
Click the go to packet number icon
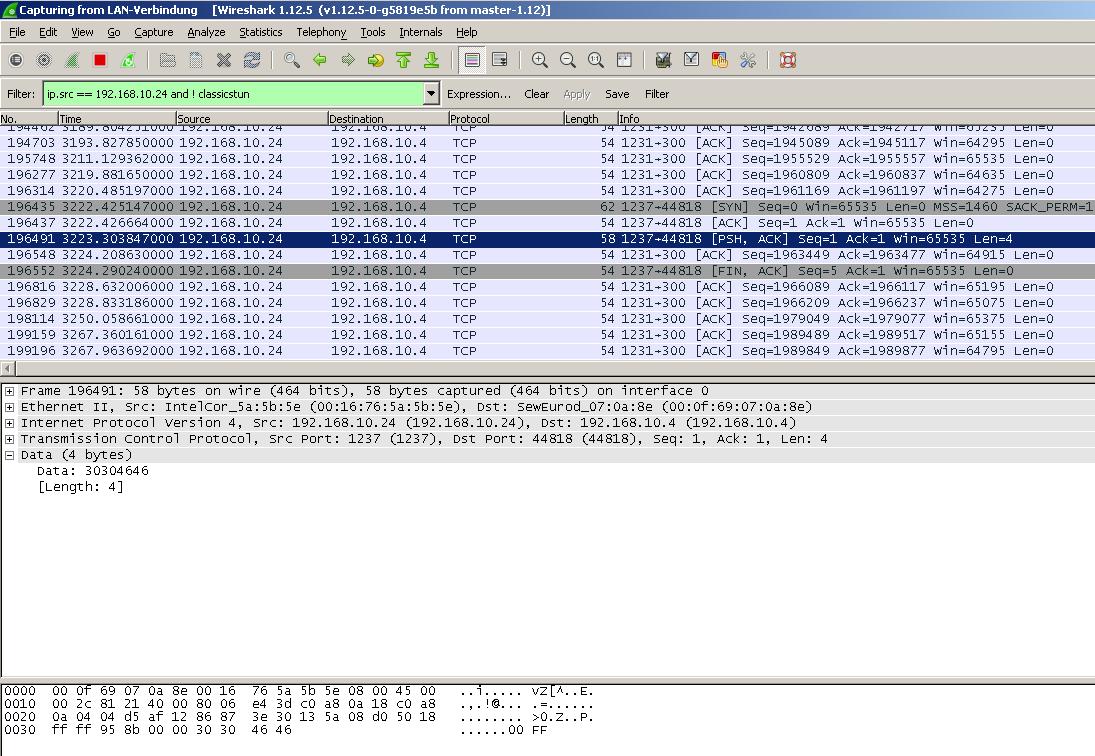[376, 60]
